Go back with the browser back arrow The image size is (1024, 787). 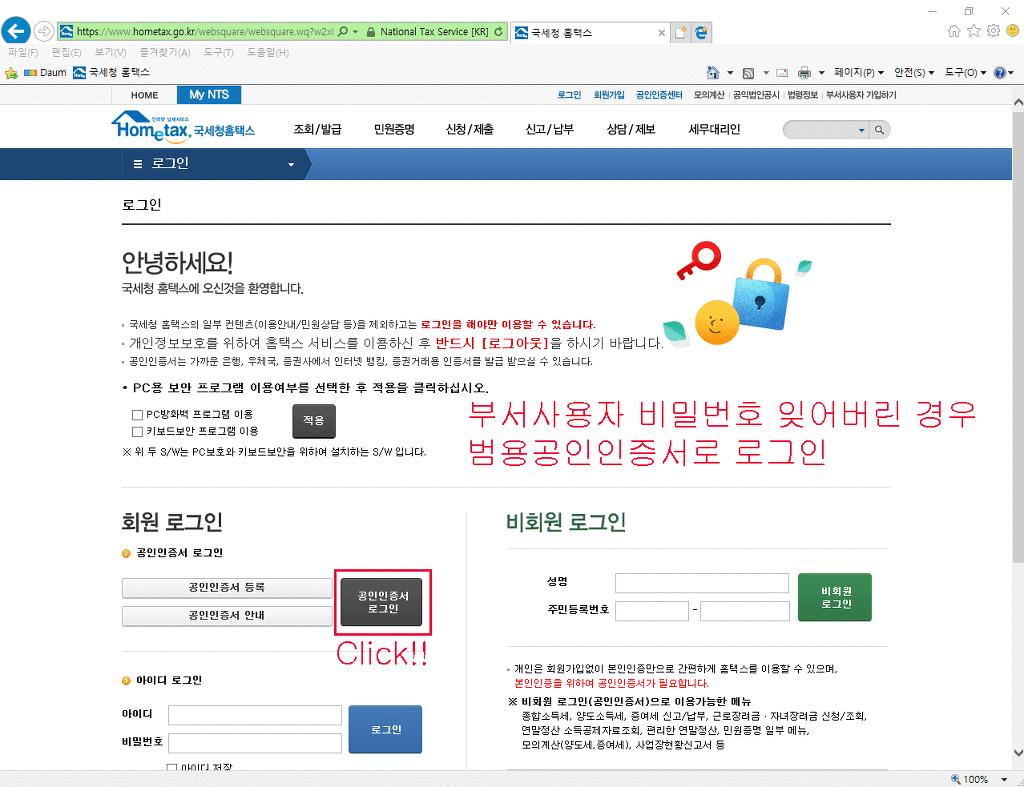coord(16,31)
